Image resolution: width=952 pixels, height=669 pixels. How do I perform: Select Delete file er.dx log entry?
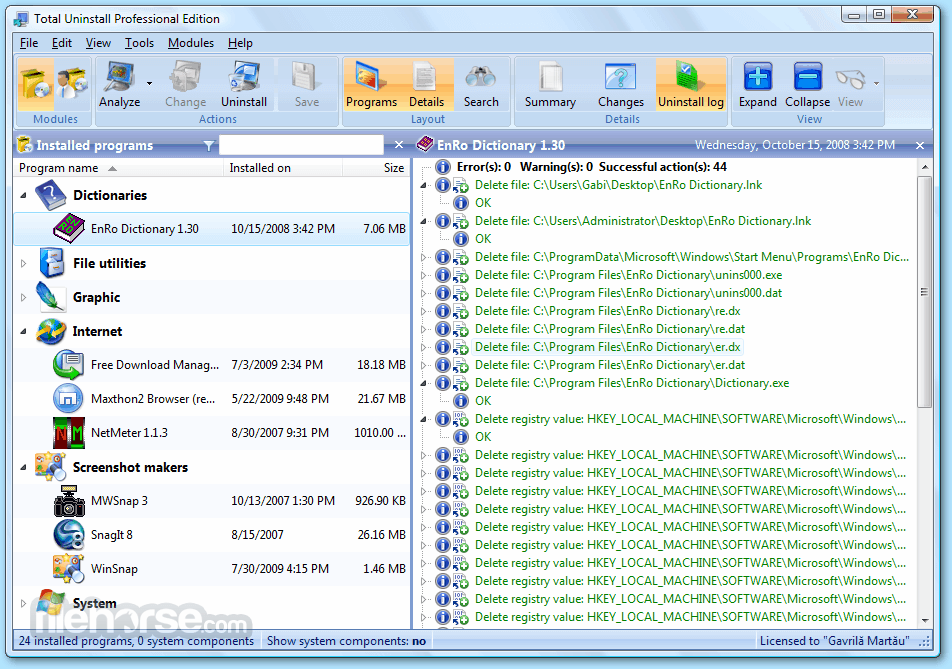coord(608,347)
